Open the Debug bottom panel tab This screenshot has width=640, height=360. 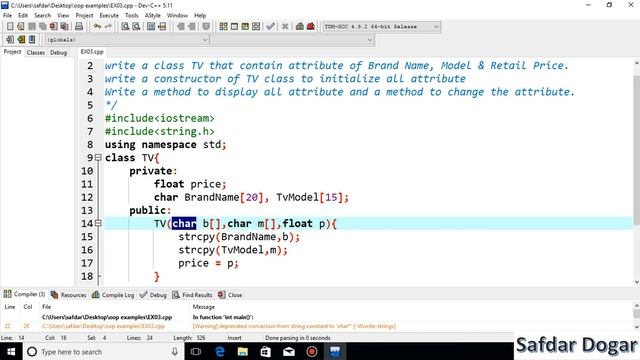153,295
